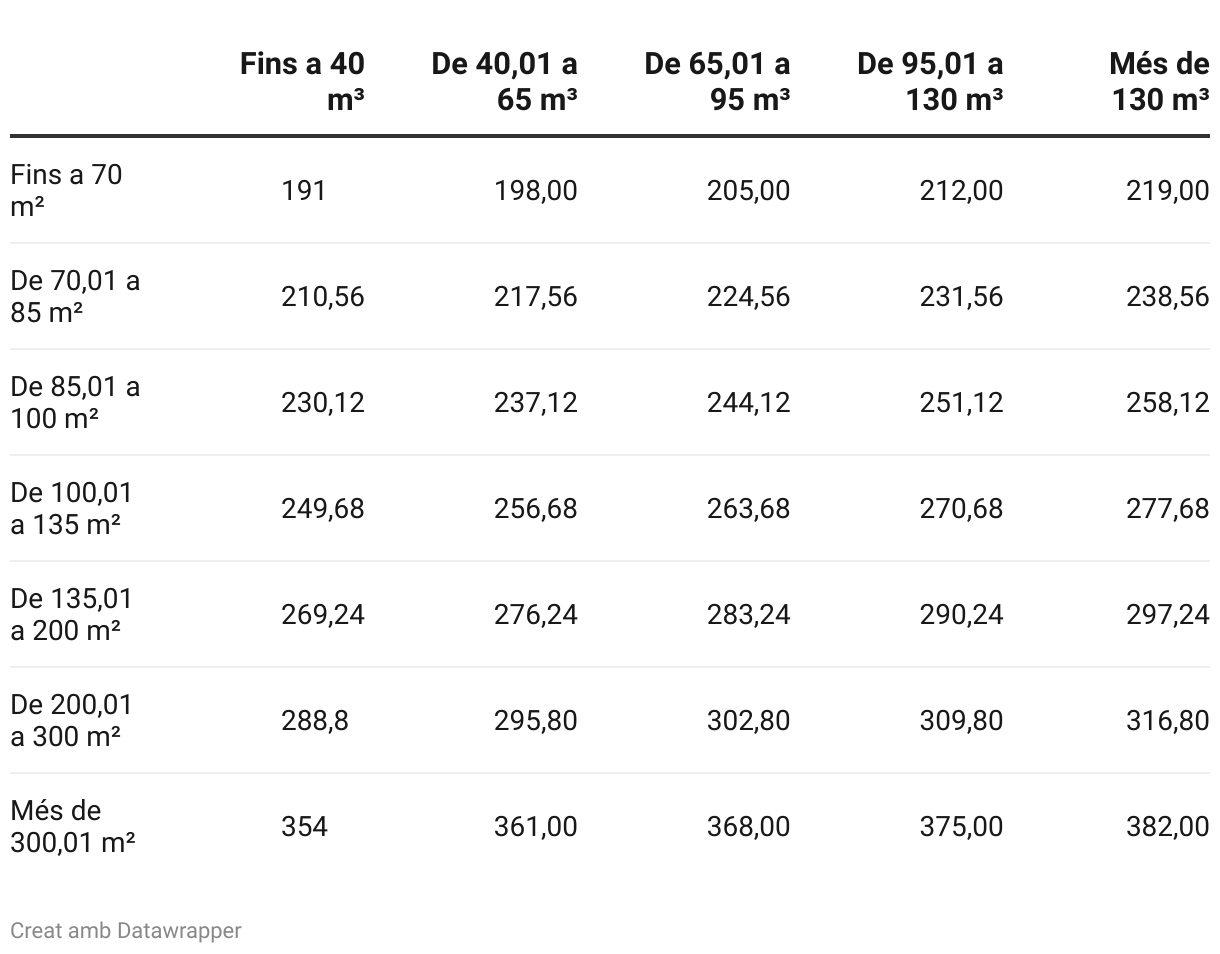Select the cell showing 382,00
The height and width of the screenshot is (954, 1220).
click(x=1167, y=826)
